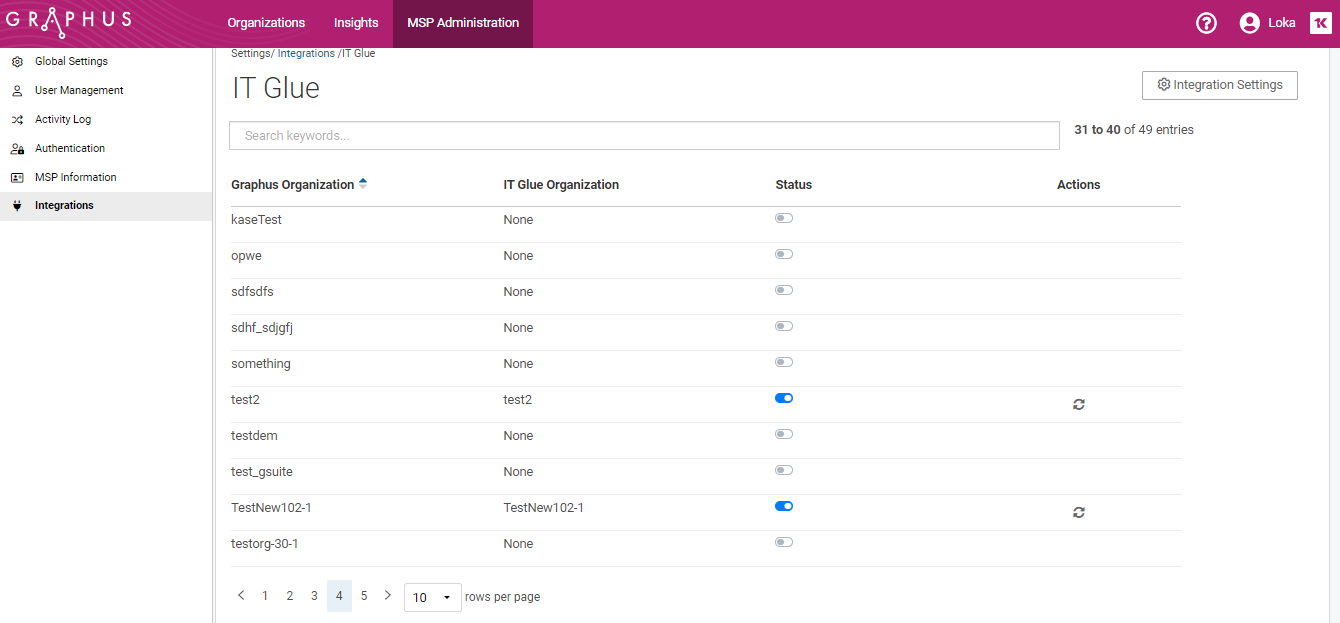
Task: Sync the test2 organization
Action: coord(1079,404)
